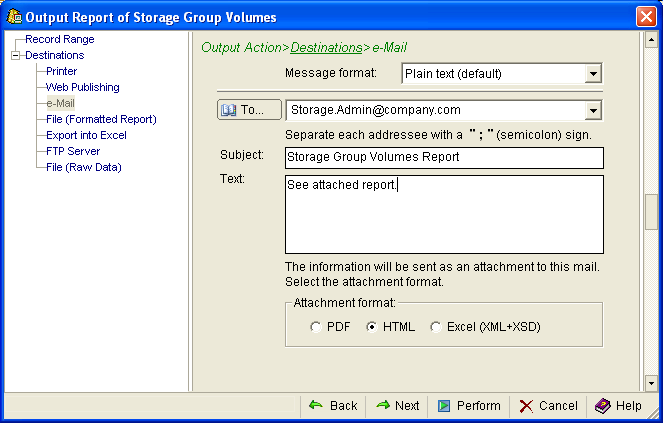Open the address book via To... button
The width and height of the screenshot is (663, 423).
(x=249, y=110)
